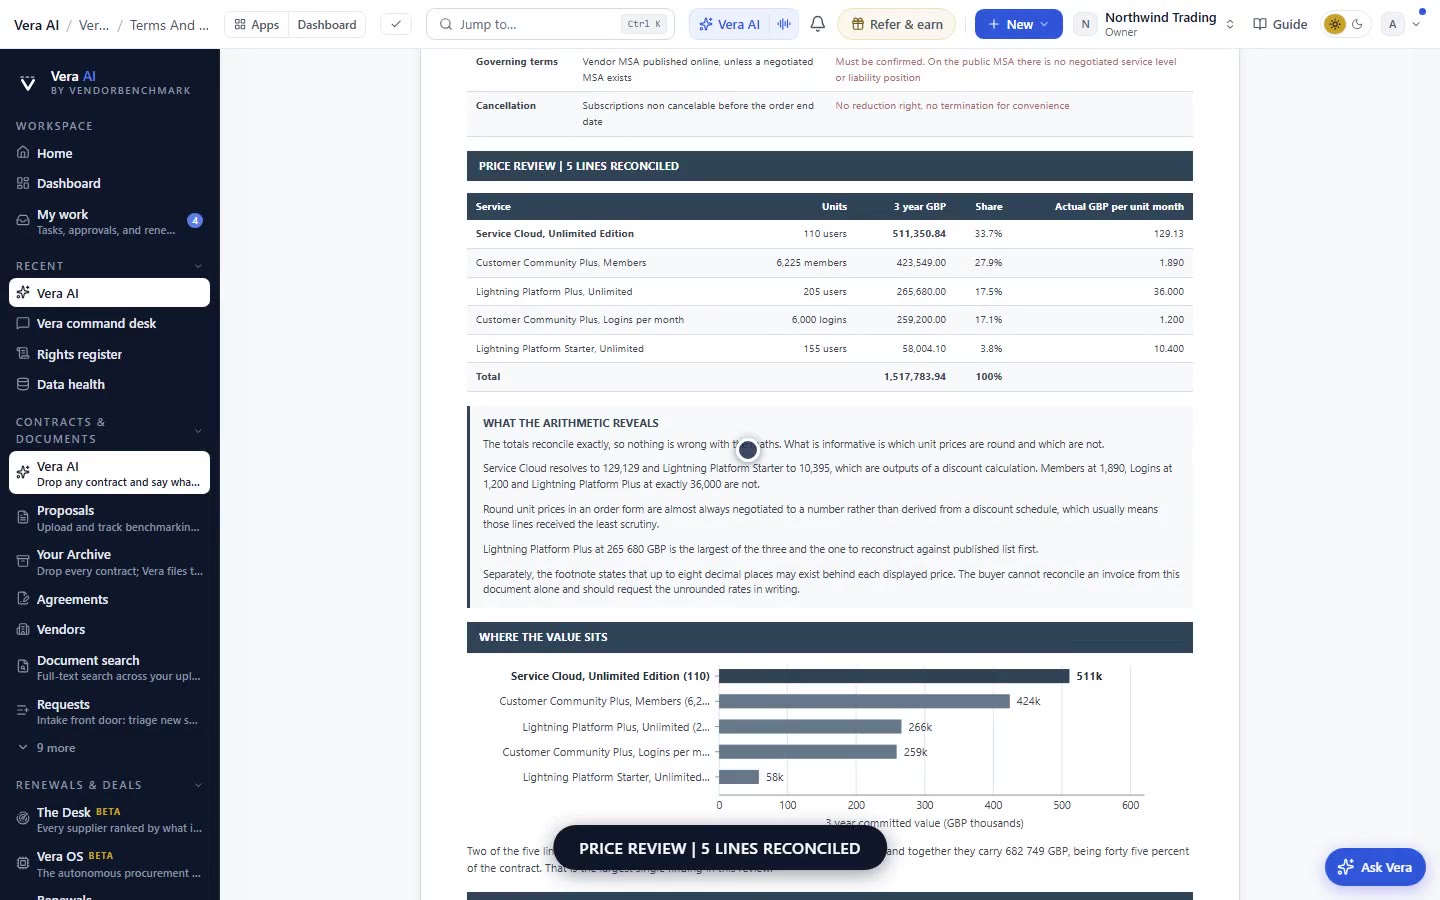This screenshot has width=1440, height=900.
Task: Click the '6,225 members' units cell
Action: [x=811, y=263]
